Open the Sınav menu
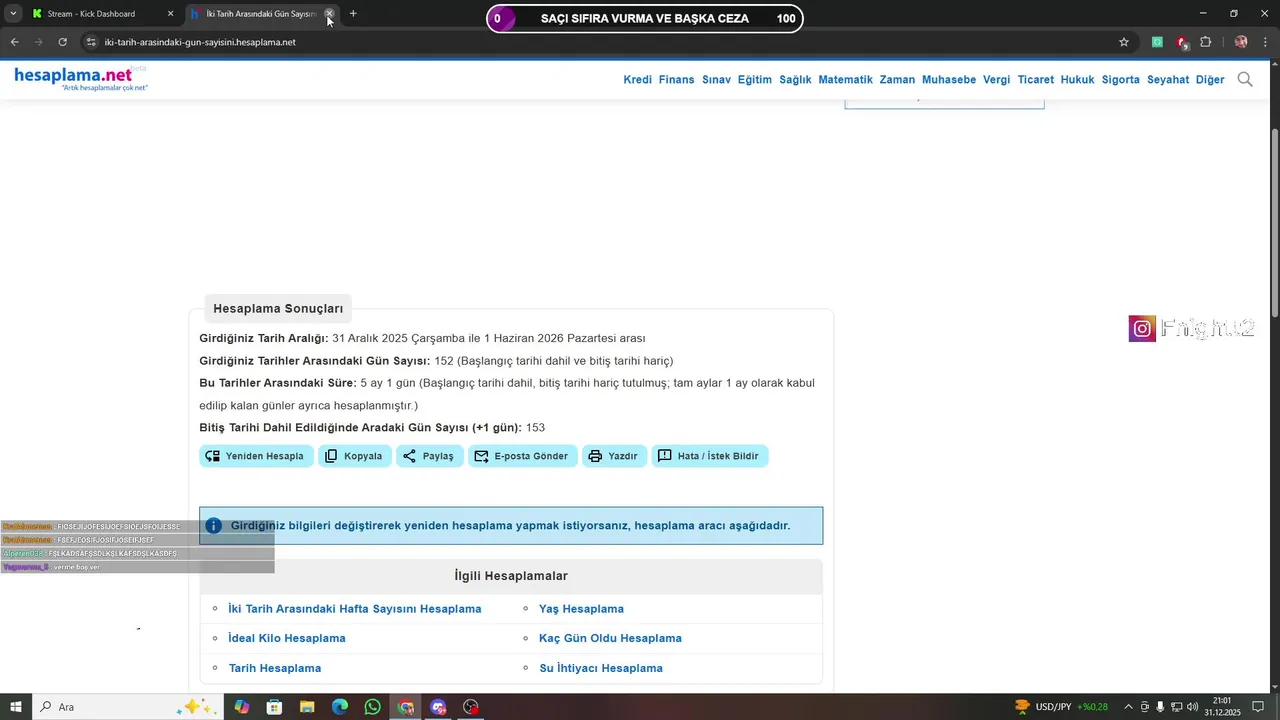The image size is (1280, 720). pos(716,80)
